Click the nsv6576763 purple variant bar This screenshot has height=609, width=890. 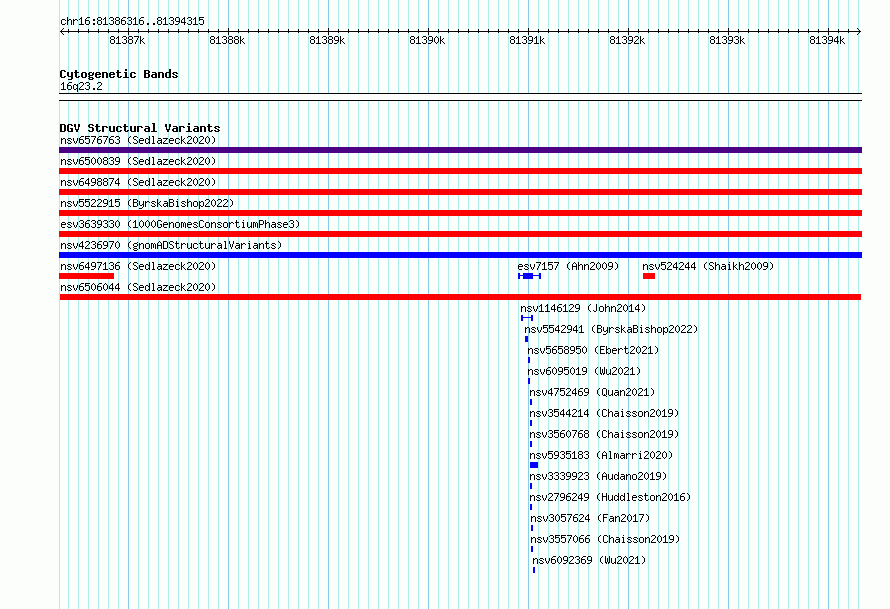tap(460, 150)
